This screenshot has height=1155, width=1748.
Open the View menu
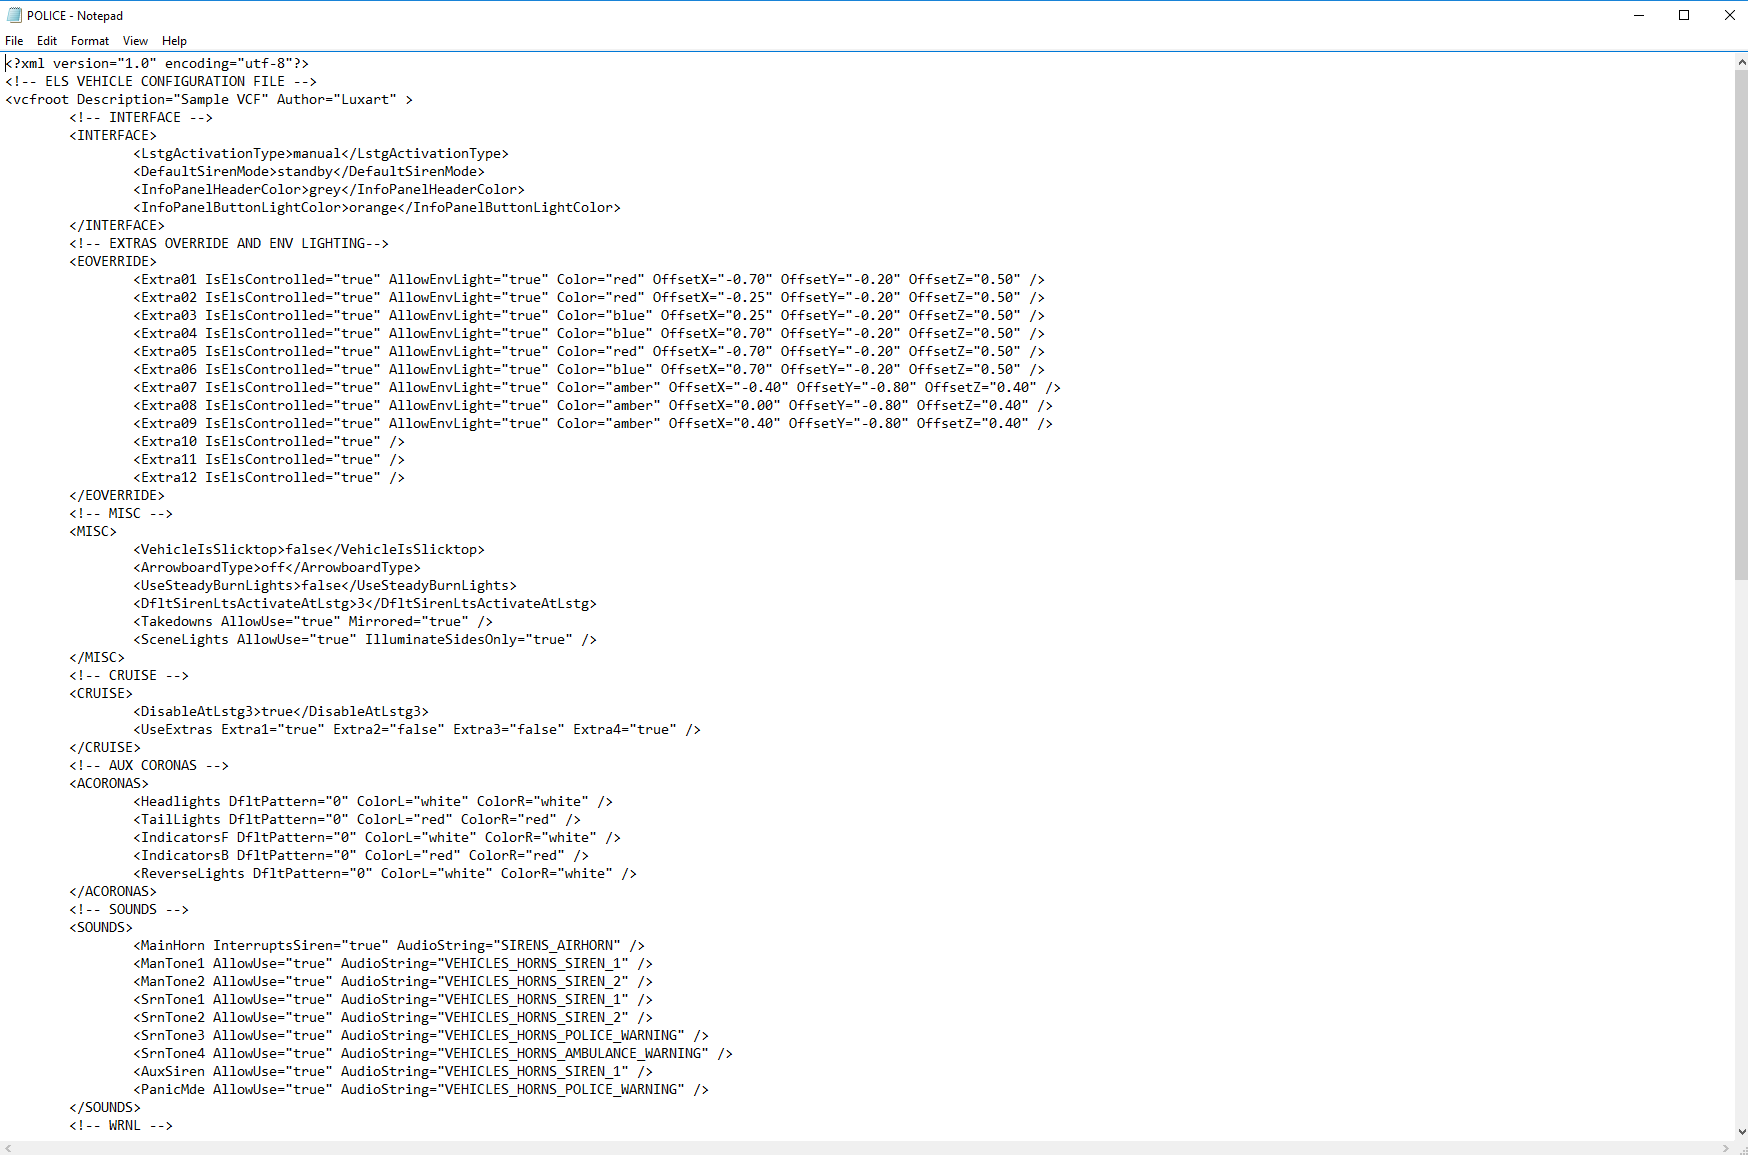pos(135,41)
